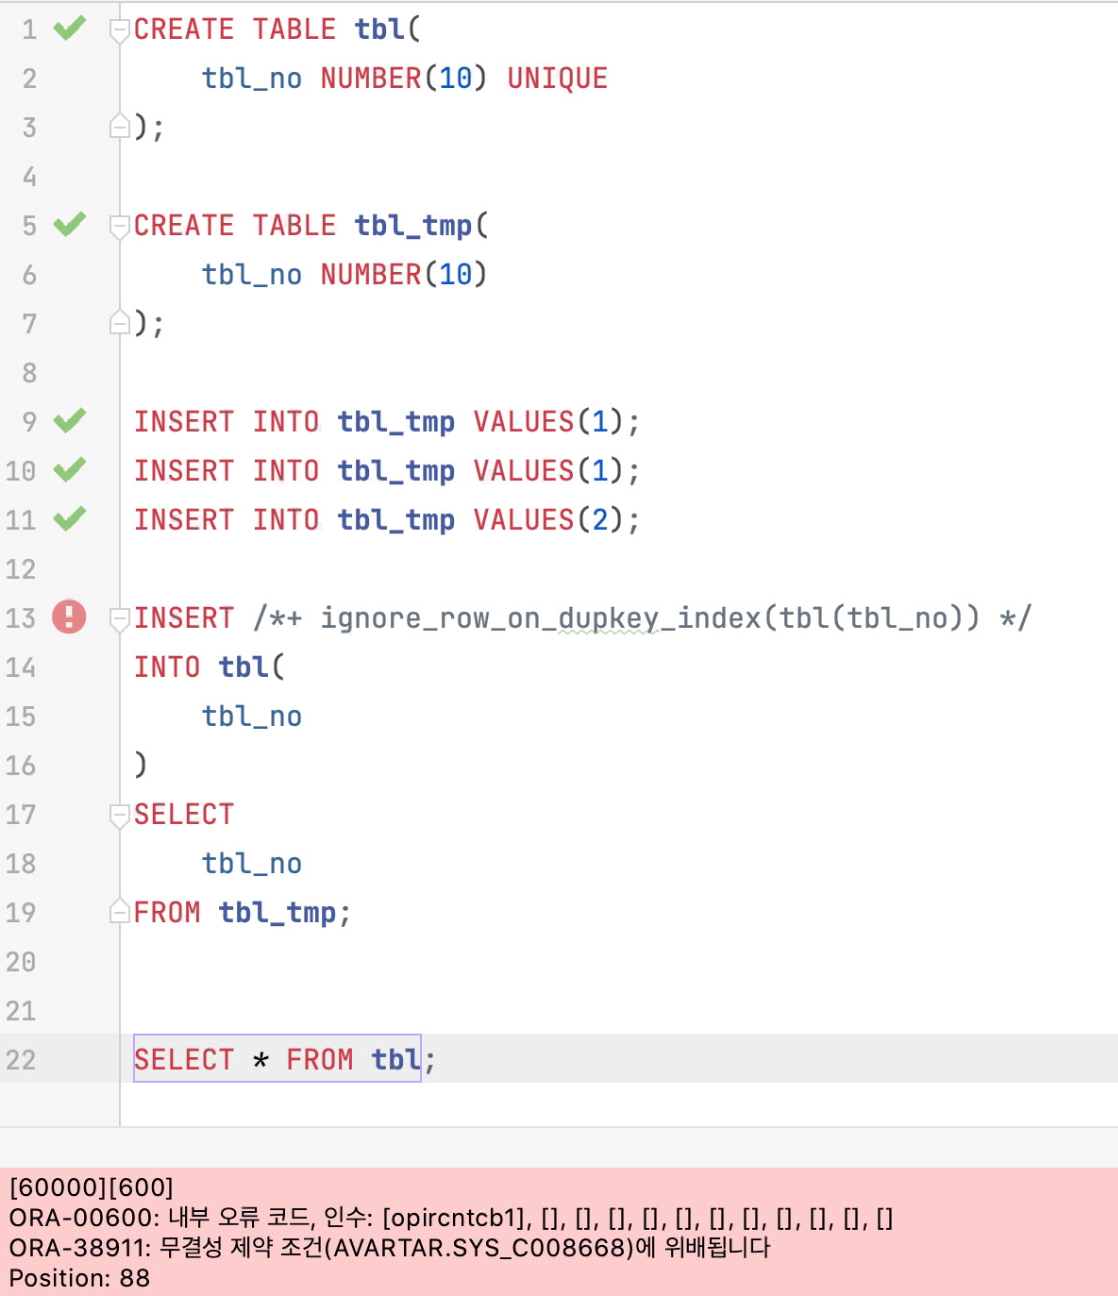Click the SELECT keyword on line 17
The height and width of the screenshot is (1296, 1118).
tap(184, 814)
